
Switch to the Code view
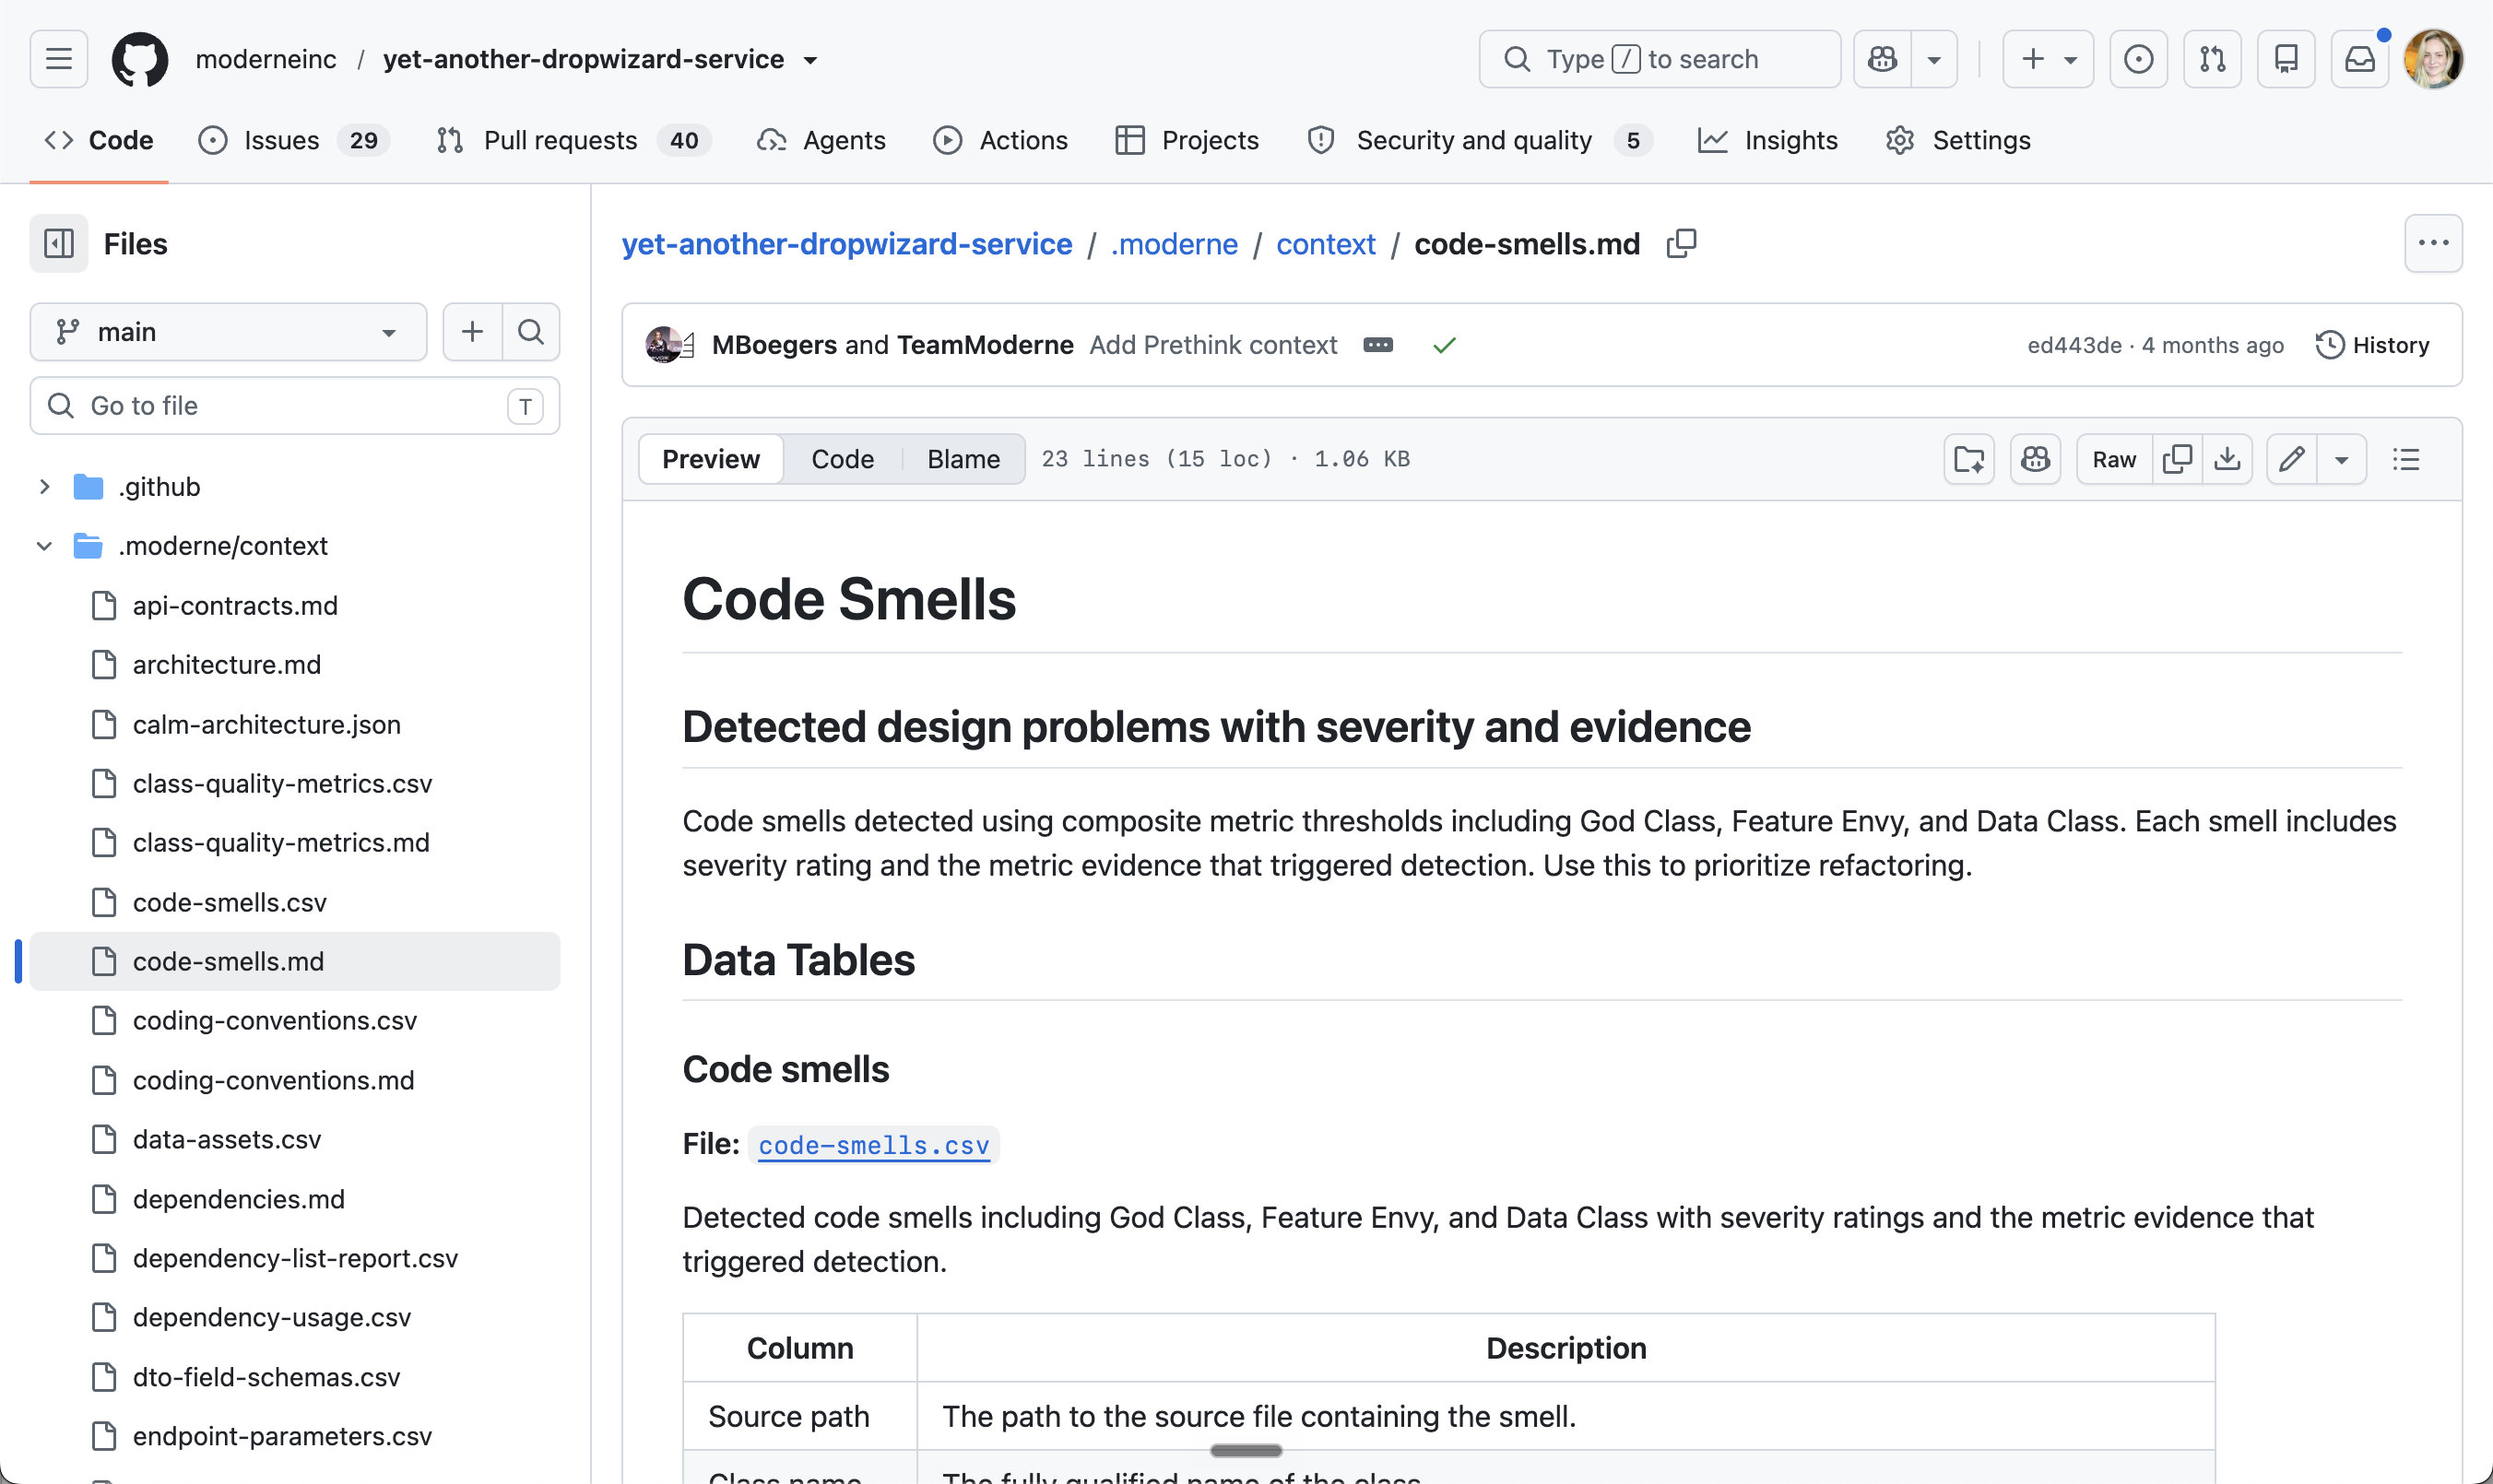click(x=842, y=459)
